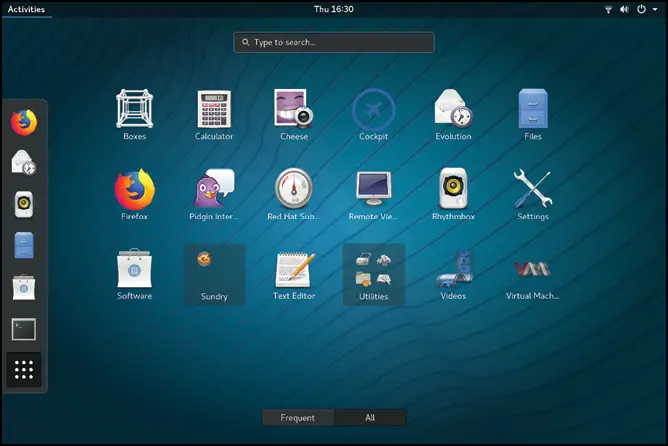Open Virtual Machine Manager

(x=532, y=270)
